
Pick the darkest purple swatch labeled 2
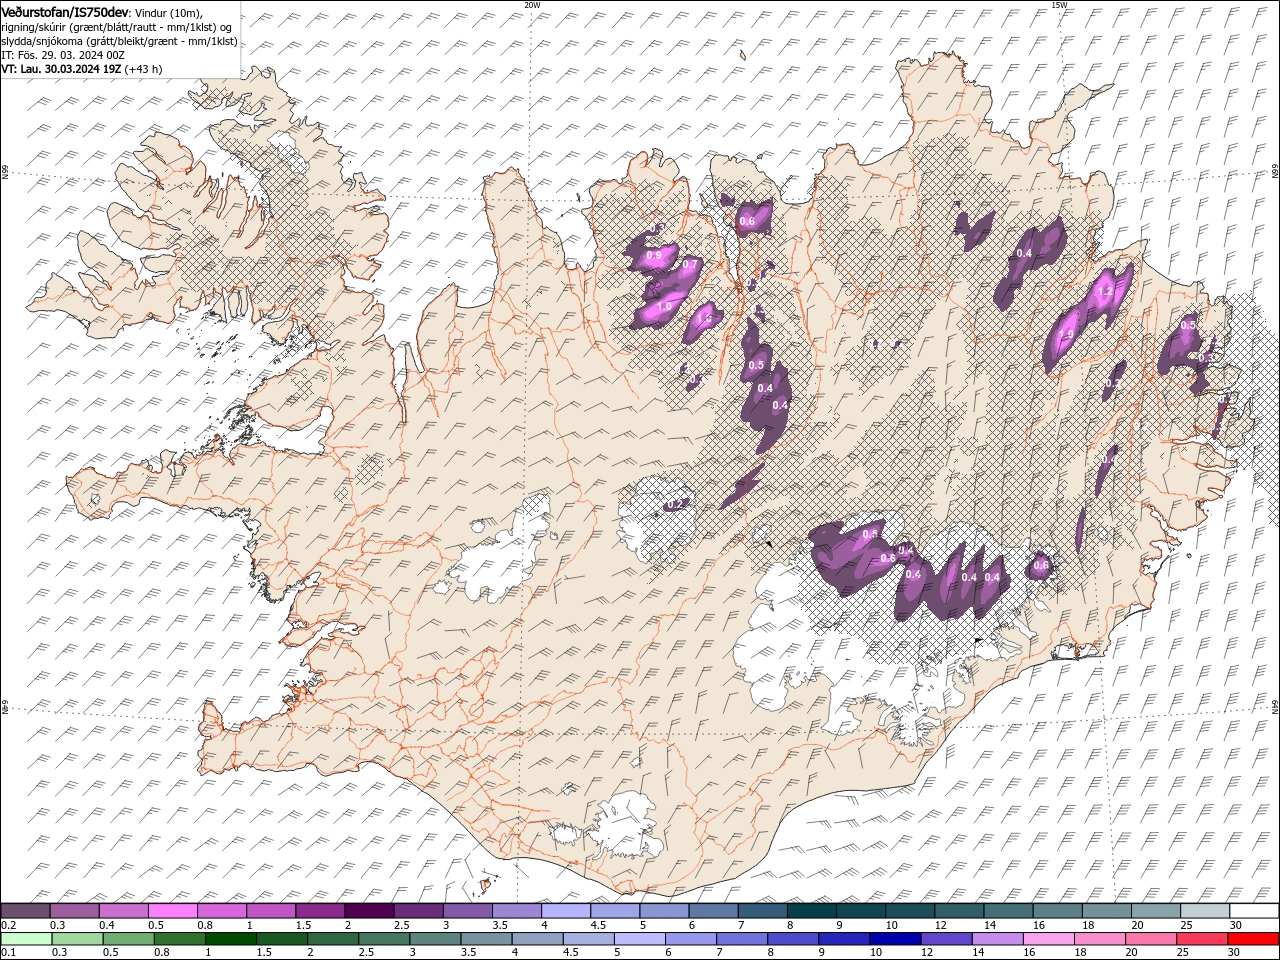pyautogui.click(x=369, y=911)
